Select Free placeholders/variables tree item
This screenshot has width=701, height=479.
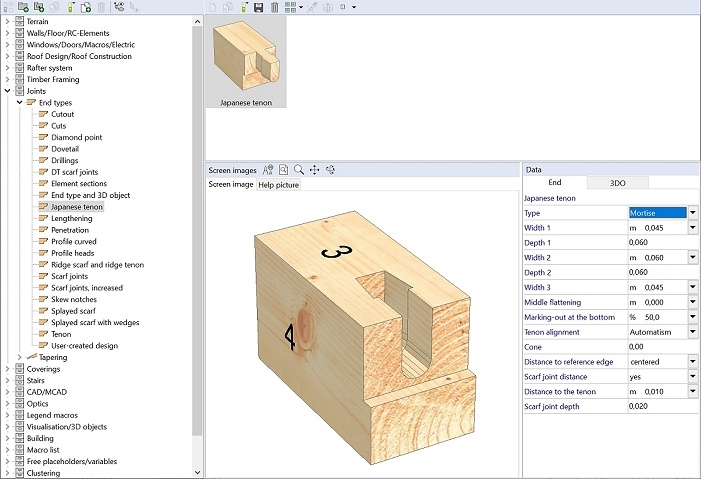point(72,461)
